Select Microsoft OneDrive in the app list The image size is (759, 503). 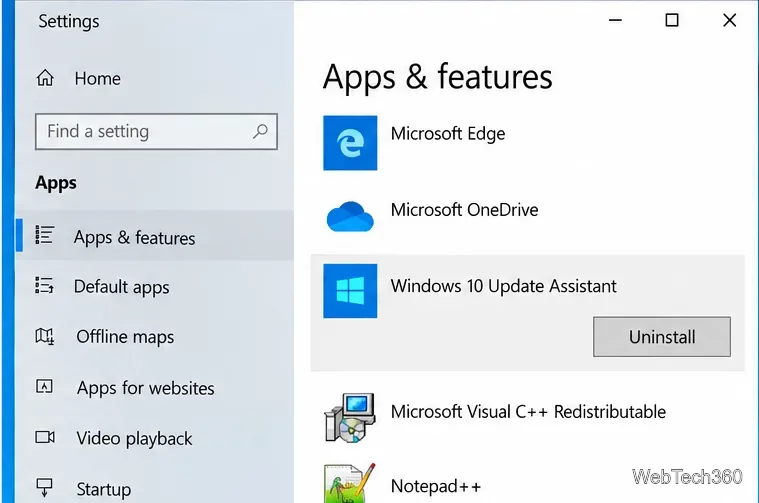click(x=464, y=210)
